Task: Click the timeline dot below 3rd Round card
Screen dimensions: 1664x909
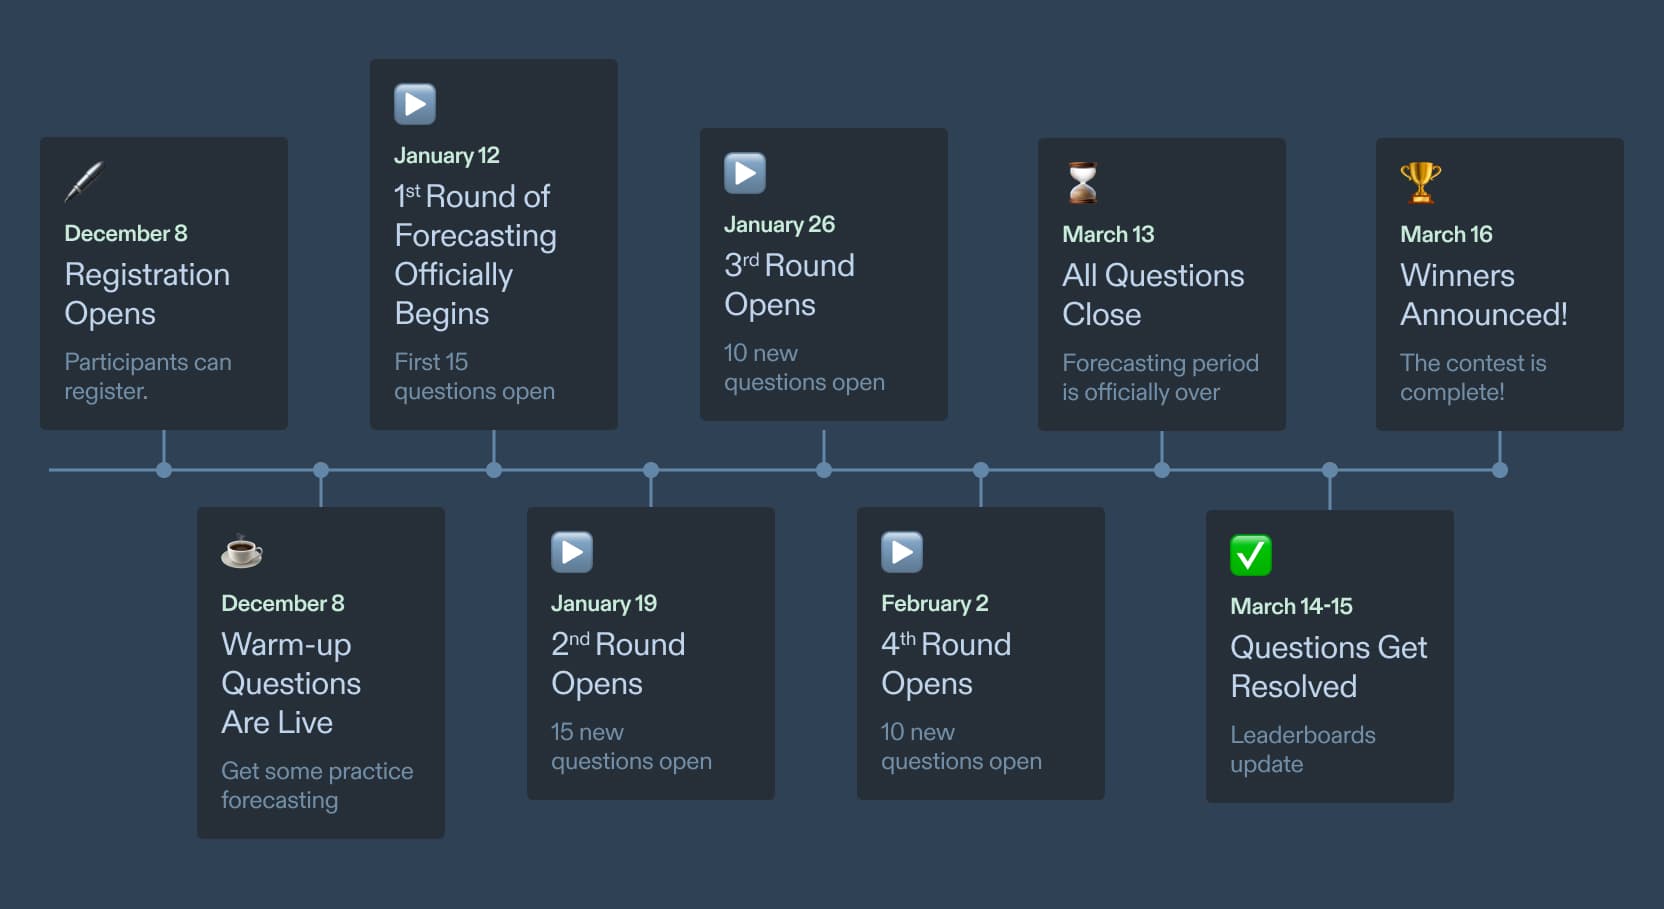Action: coord(824,470)
